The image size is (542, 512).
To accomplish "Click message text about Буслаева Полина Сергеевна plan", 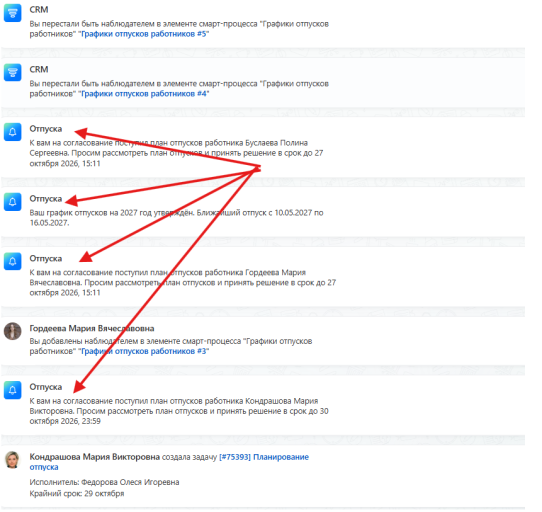I will [176, 153].
